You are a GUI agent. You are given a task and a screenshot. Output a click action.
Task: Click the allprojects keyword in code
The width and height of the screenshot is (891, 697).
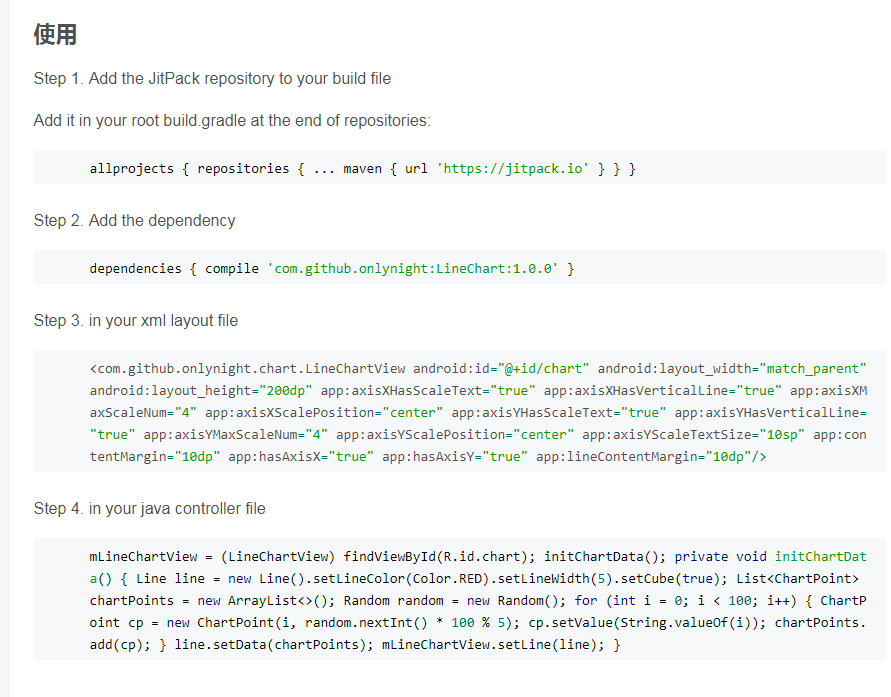point(132,169)
